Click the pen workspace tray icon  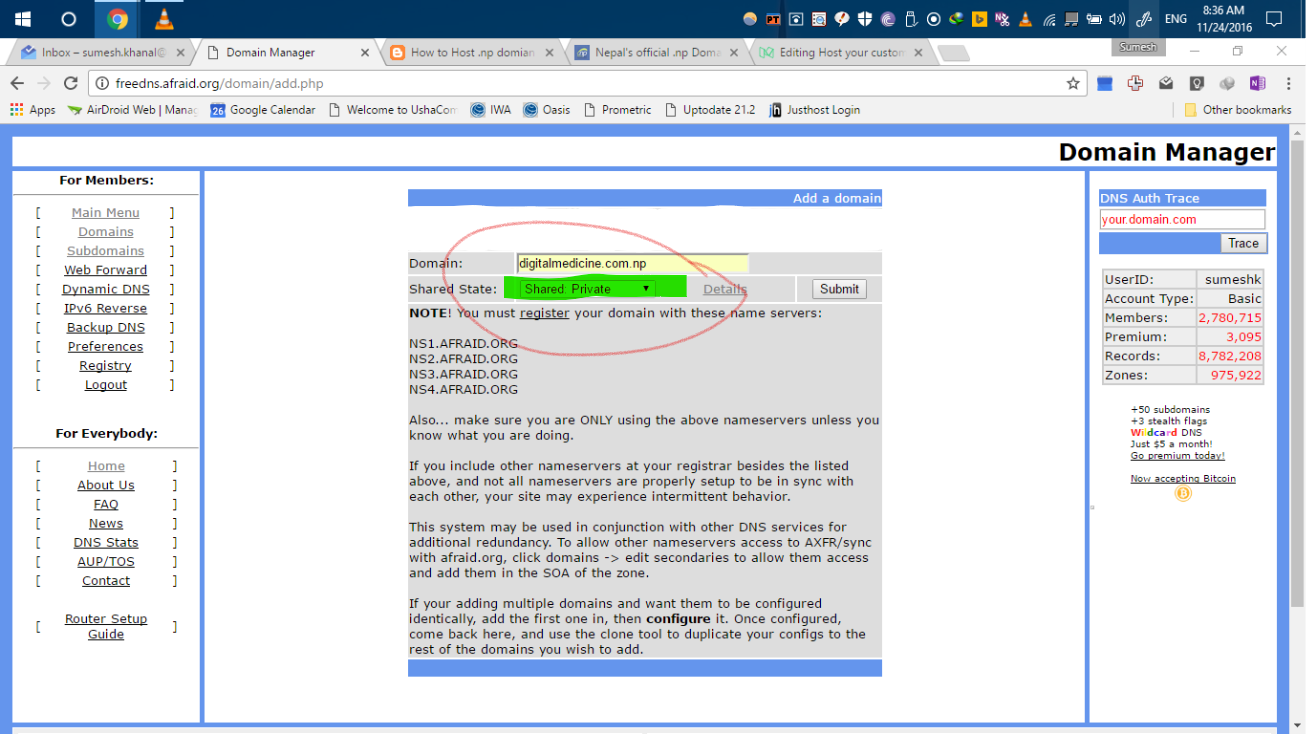pyautogui.click(x=1143, y=19)
